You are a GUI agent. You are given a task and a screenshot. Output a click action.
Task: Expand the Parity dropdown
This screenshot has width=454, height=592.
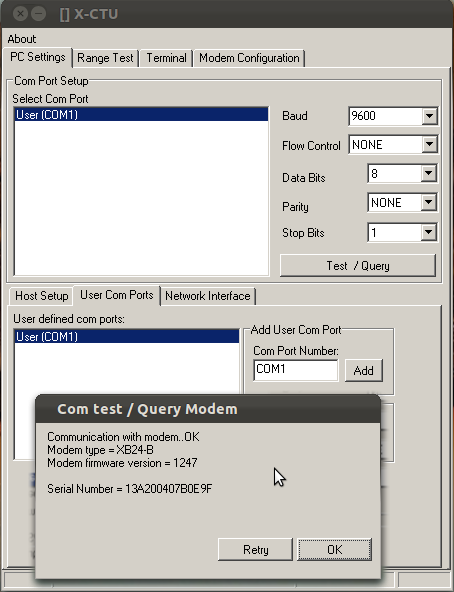click(x=428, y=202)
